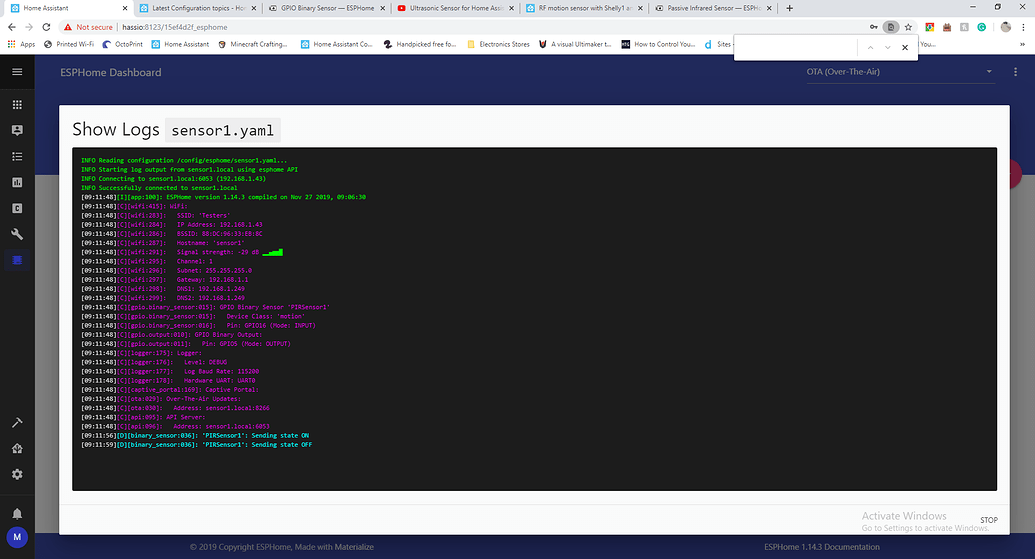Viewport: 1035px width, 559px height.
Task: Switch to Passive Infrared Sensor — ESPHome tab
Action: [713, 8]
